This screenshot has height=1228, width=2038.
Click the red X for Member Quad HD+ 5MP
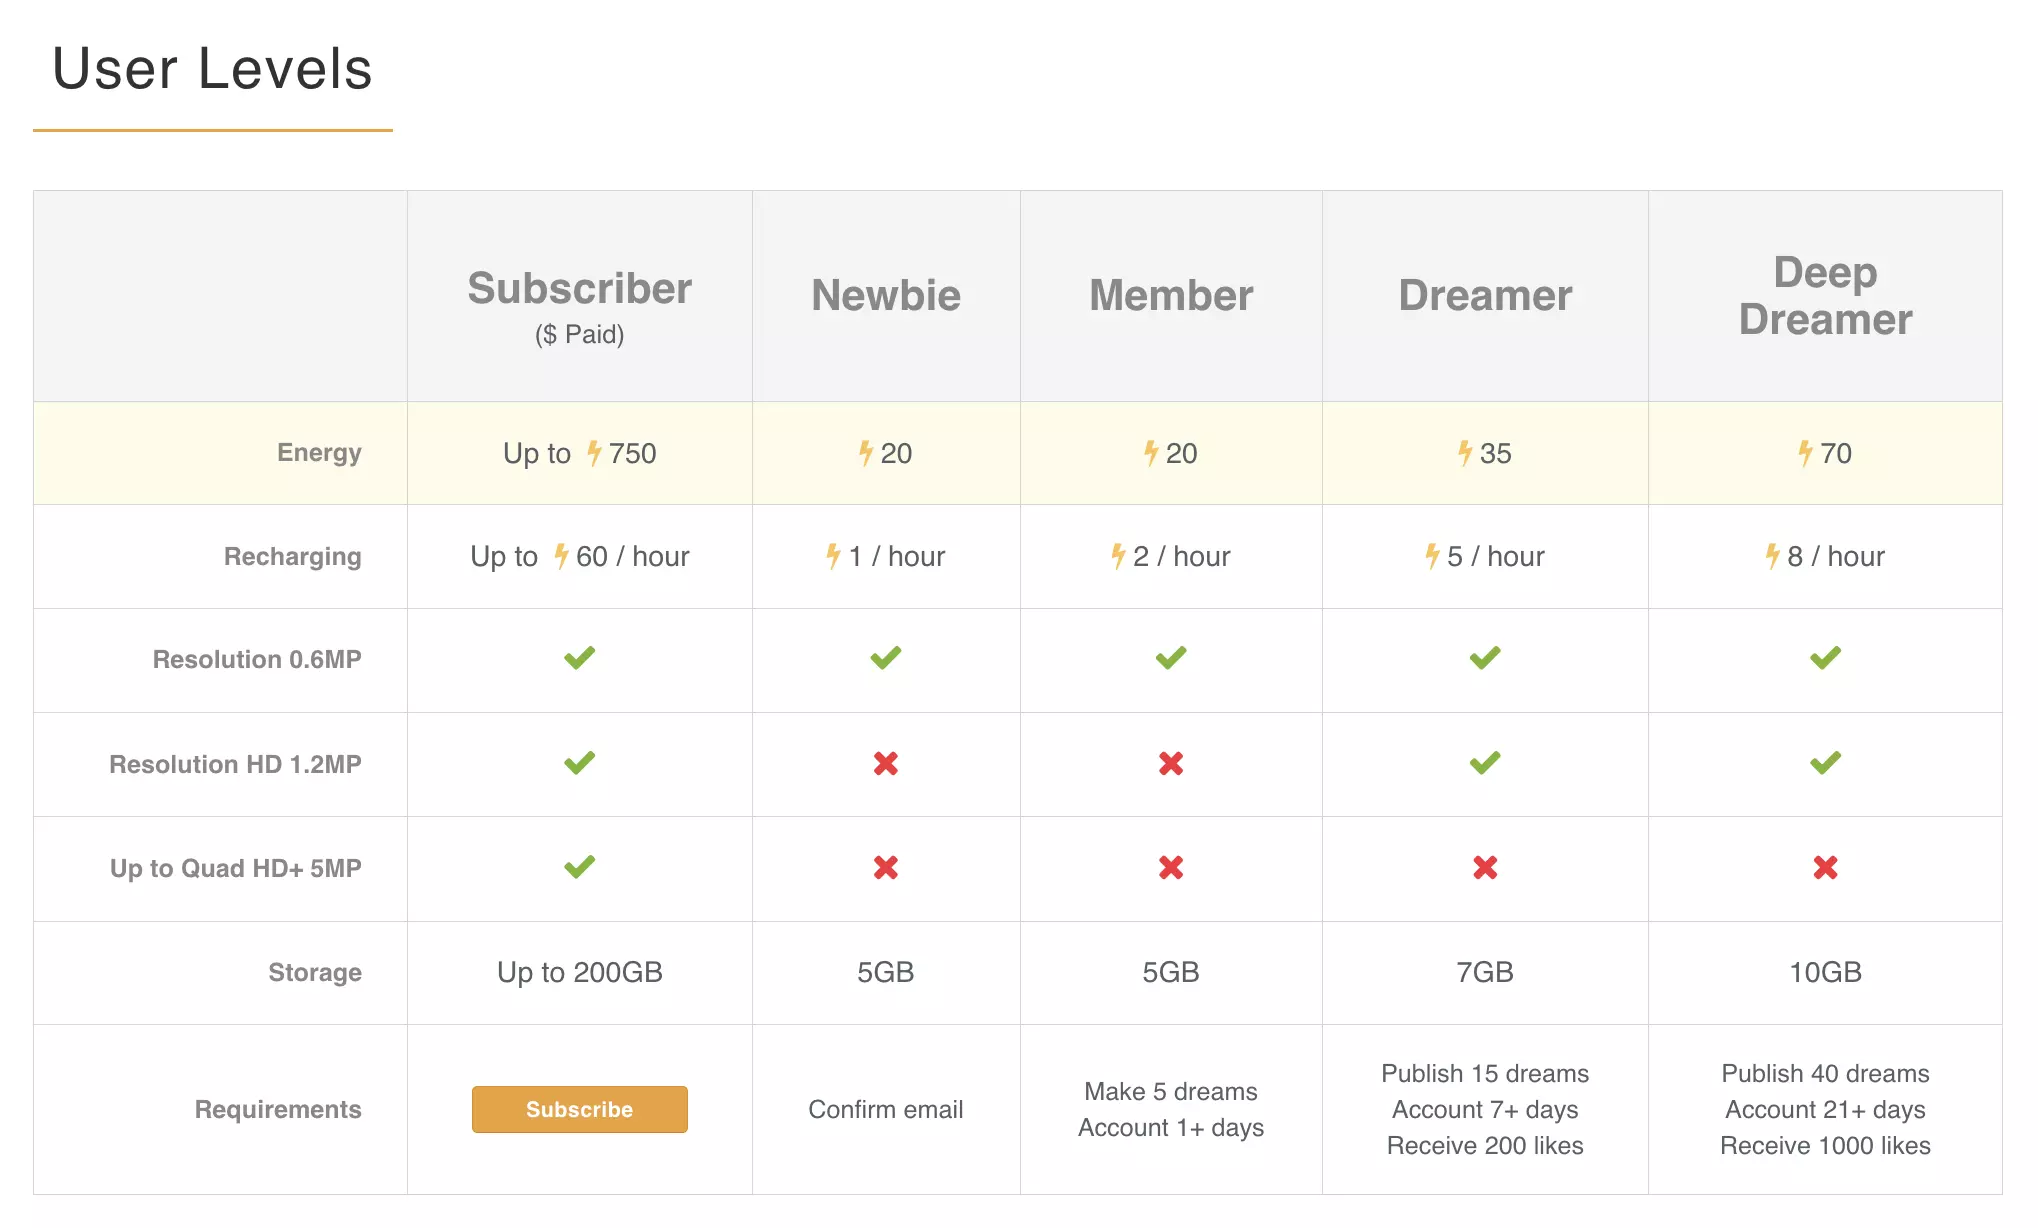(1170, 867)
